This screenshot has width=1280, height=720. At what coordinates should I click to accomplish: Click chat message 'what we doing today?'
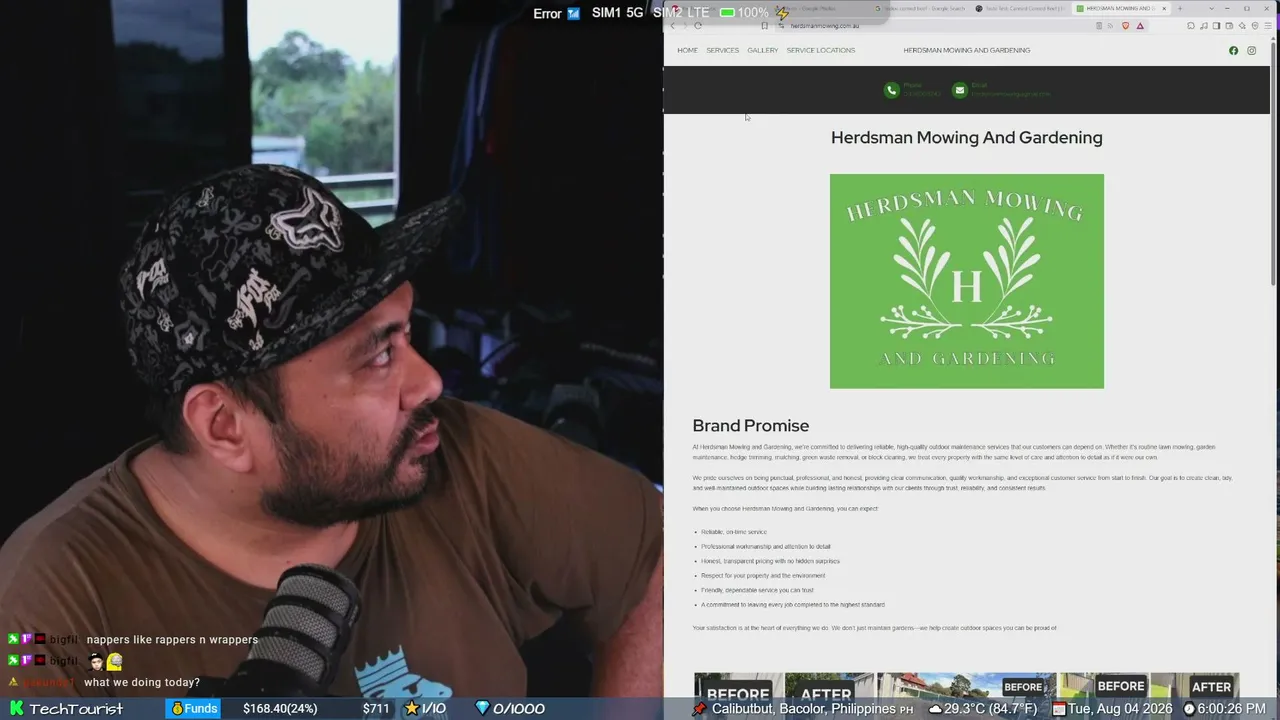pos(142,683)
